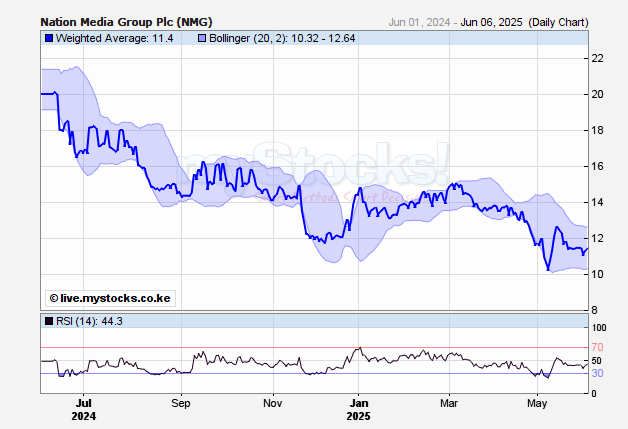Click the Mar x-axis label
The height and width of the screenshot is (429, 628).
coord(449,403)
